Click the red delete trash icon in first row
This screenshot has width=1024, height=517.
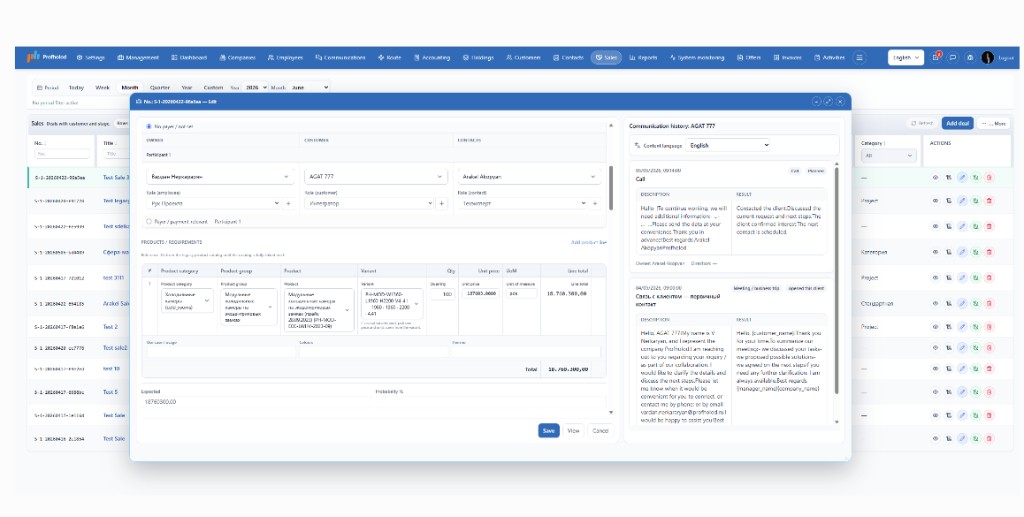989,177
